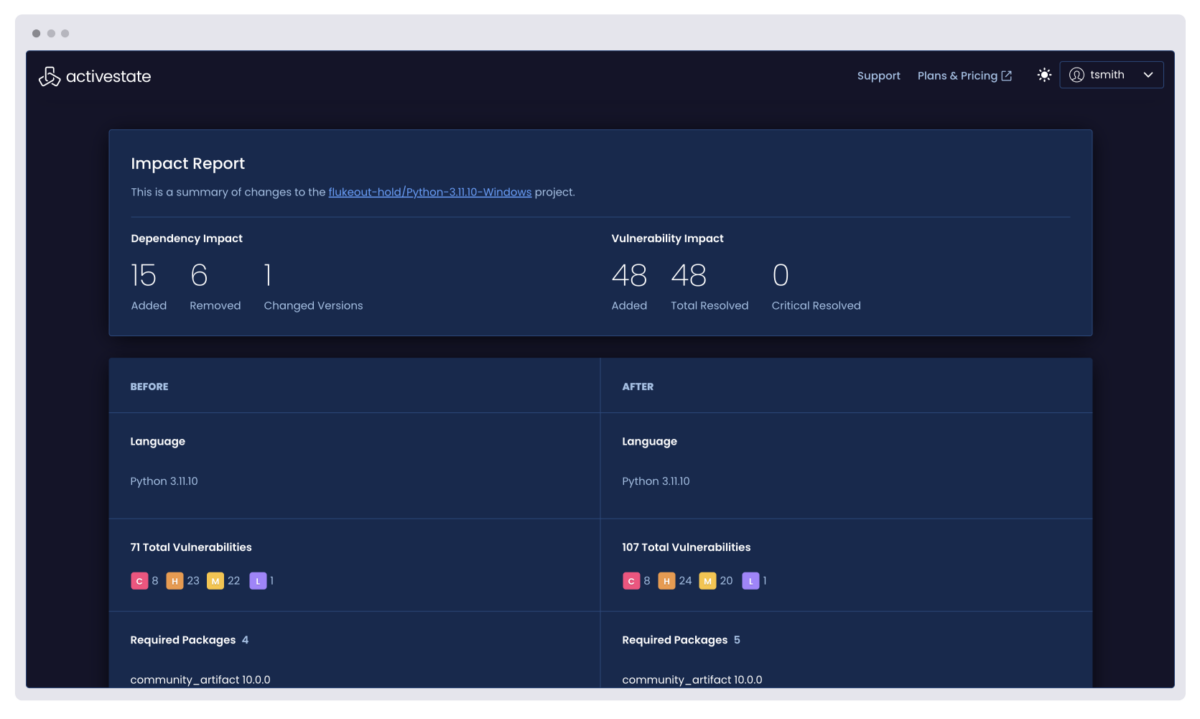Click the 15 Added dependencies count
The width and height of the screenshot is (1200, 719).
pyautogui.click(x=144, y=276)
